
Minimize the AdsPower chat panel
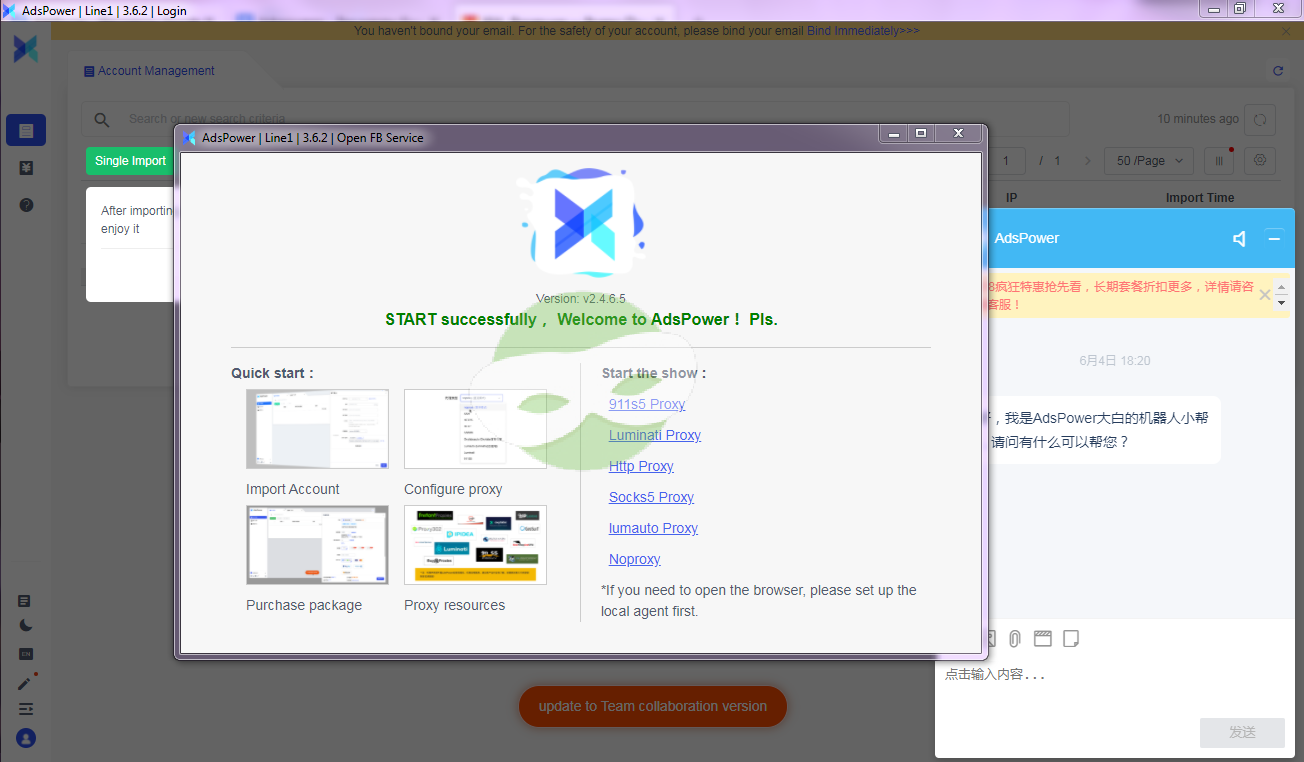pos(1274,238)
